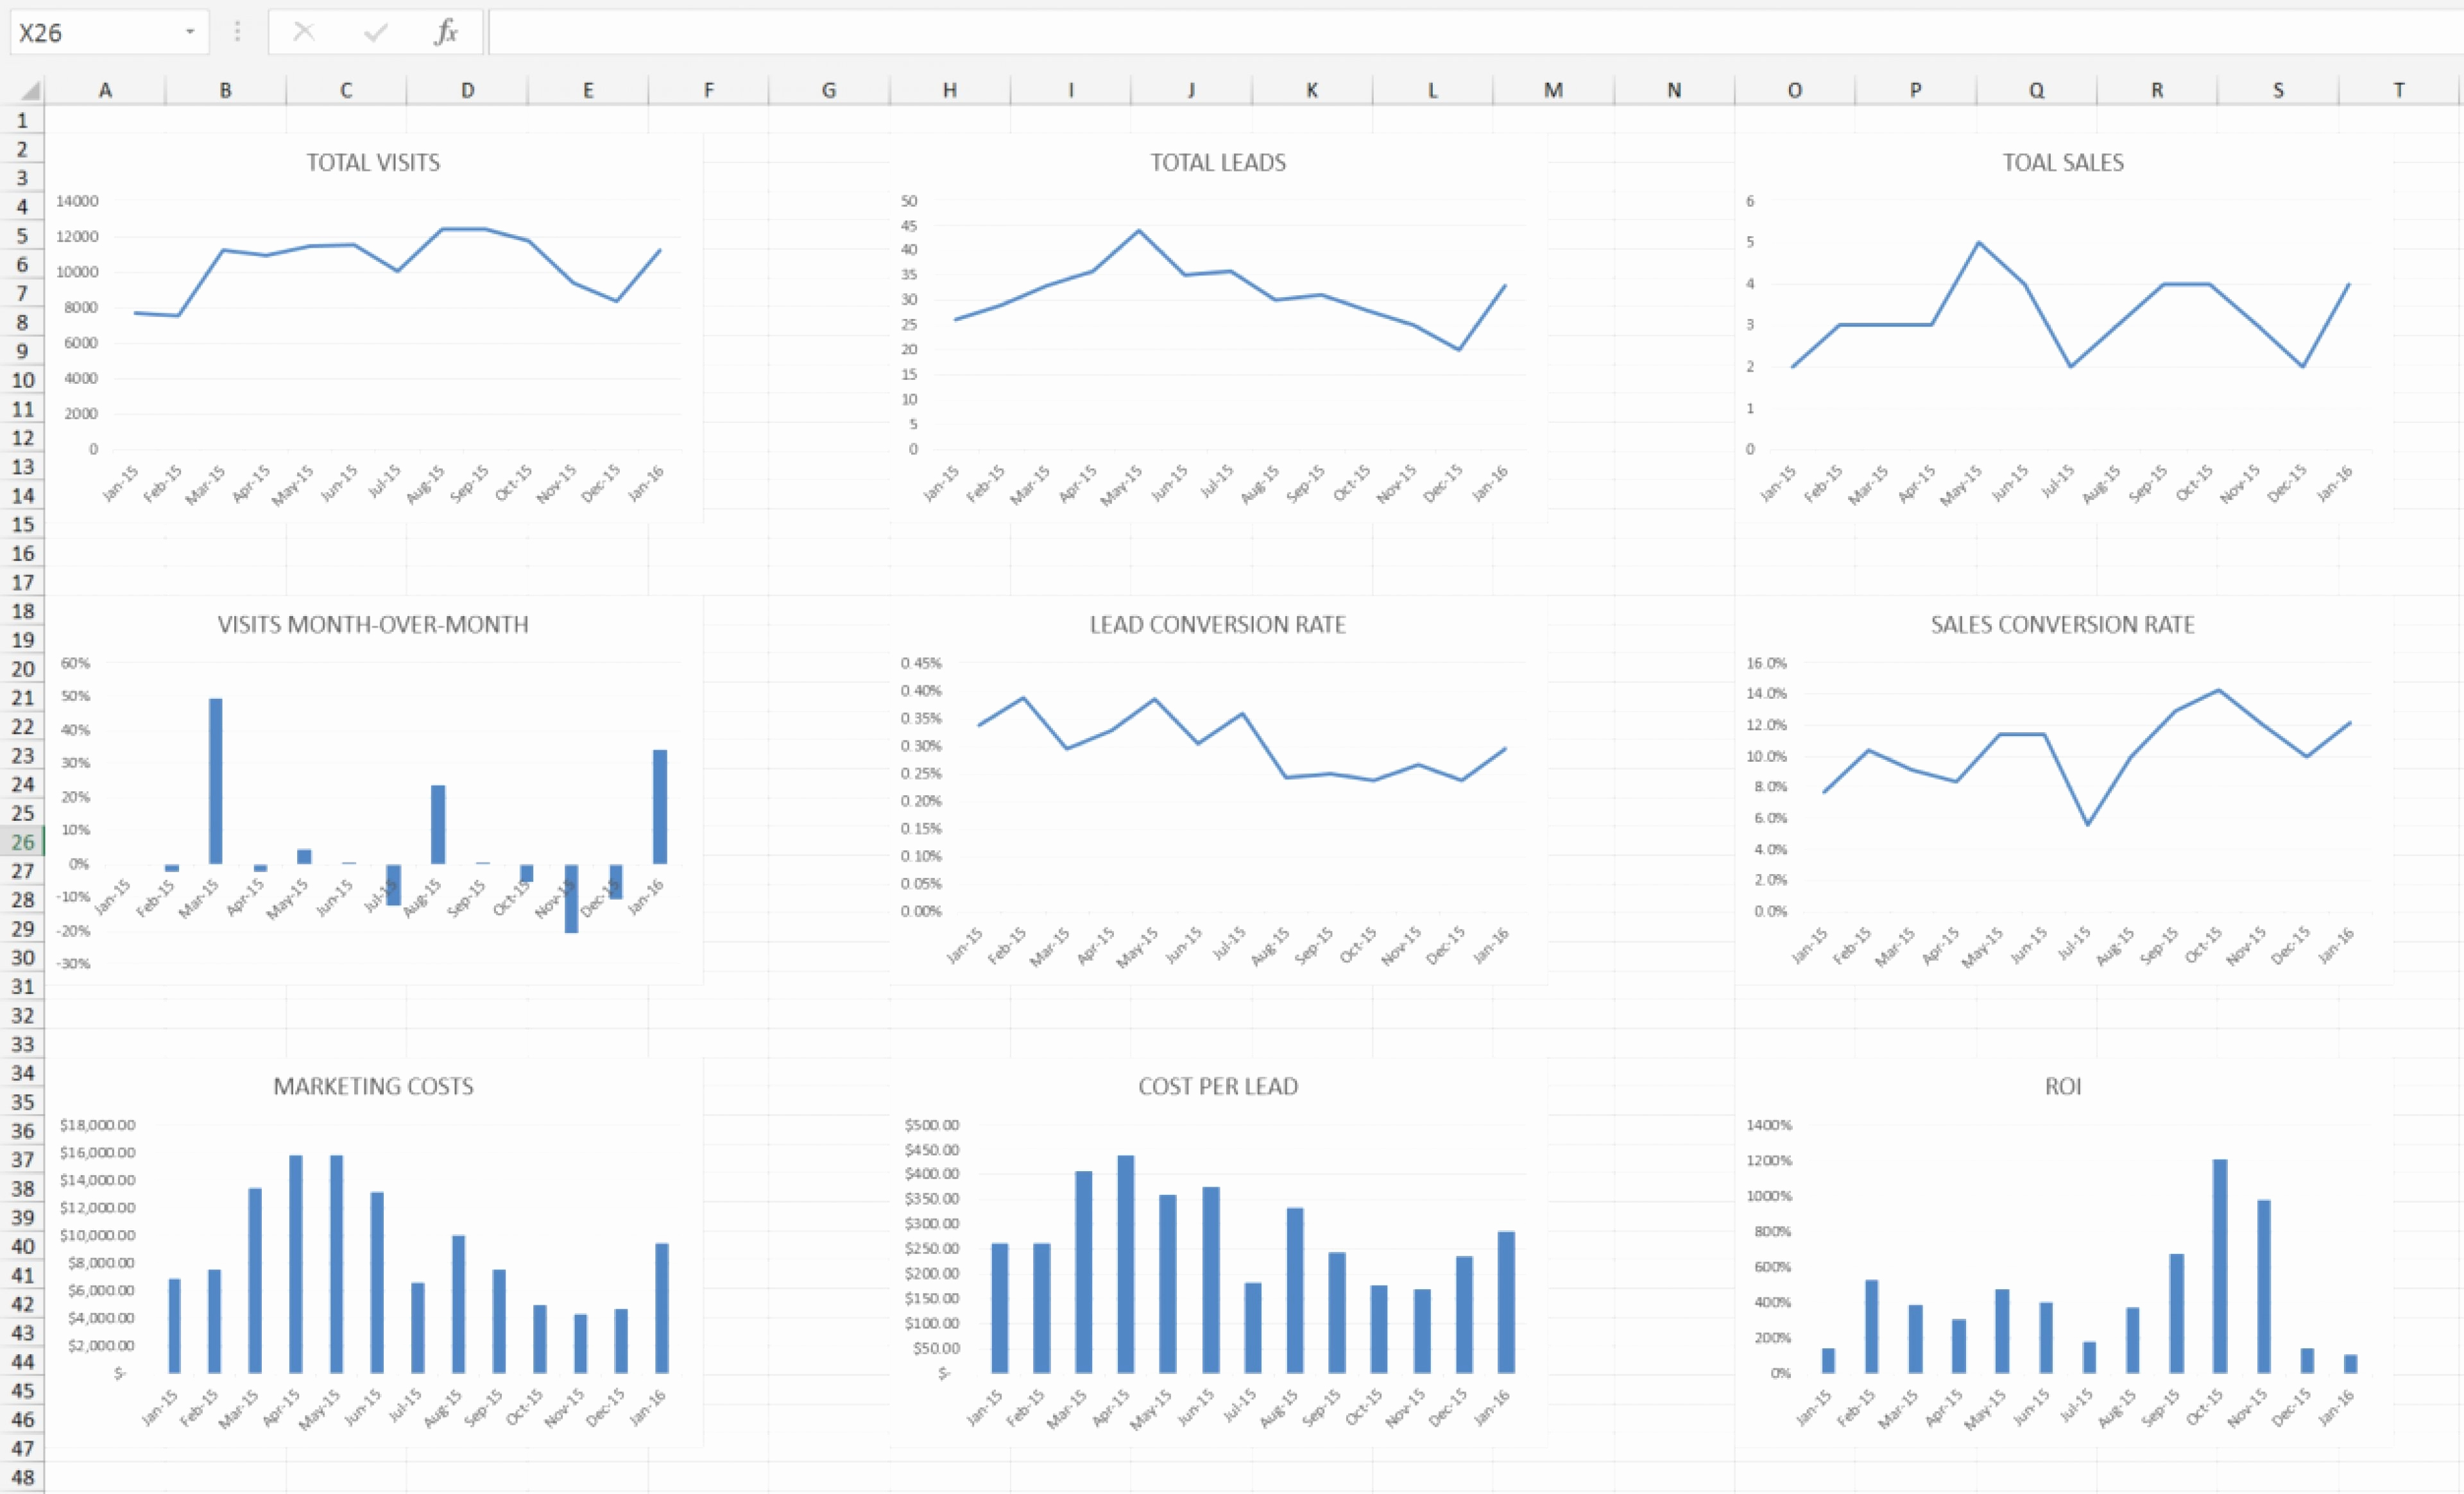Click the Jan-16 bar in Visits Month-Over-Month chart
Image resolution: width=2464 pixels, height=1494 pixels.
[660, 807]
